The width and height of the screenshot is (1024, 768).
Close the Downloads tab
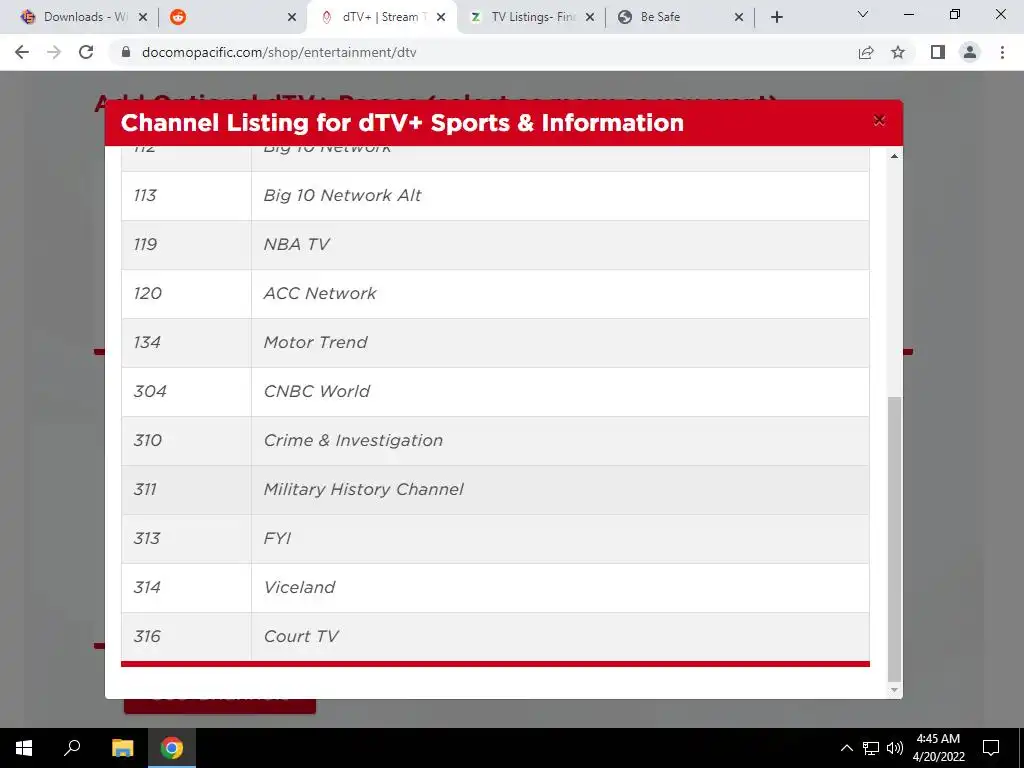point(144,18)
